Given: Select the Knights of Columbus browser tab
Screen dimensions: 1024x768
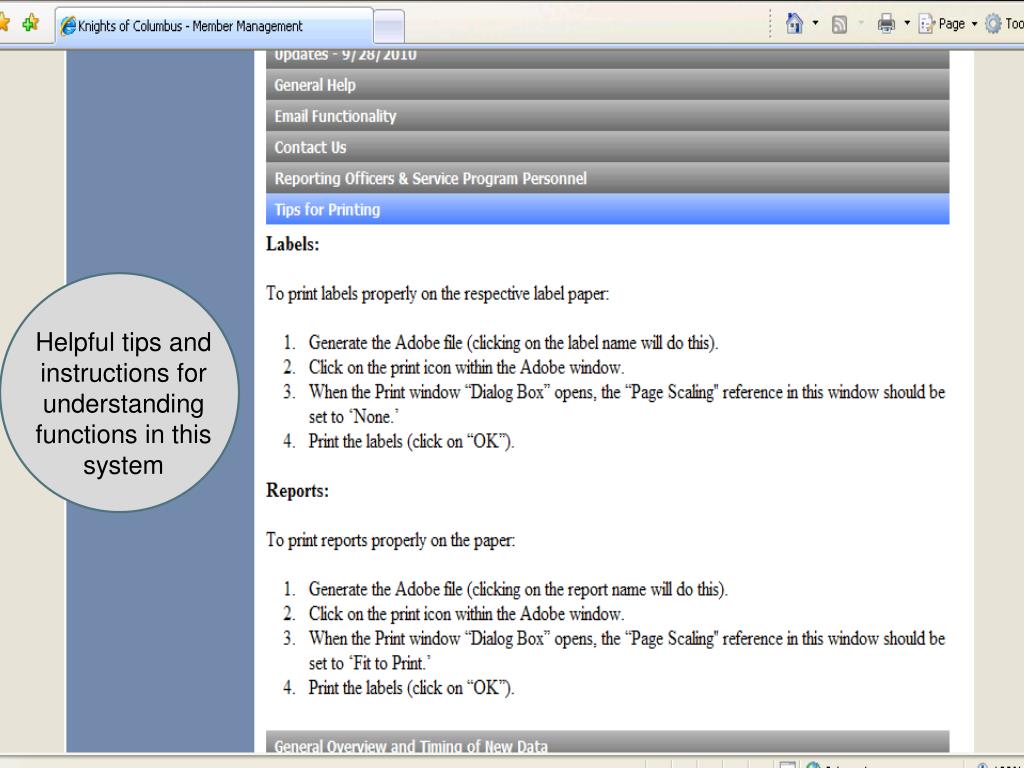Looking at the screenshot, I should [215, 26].
